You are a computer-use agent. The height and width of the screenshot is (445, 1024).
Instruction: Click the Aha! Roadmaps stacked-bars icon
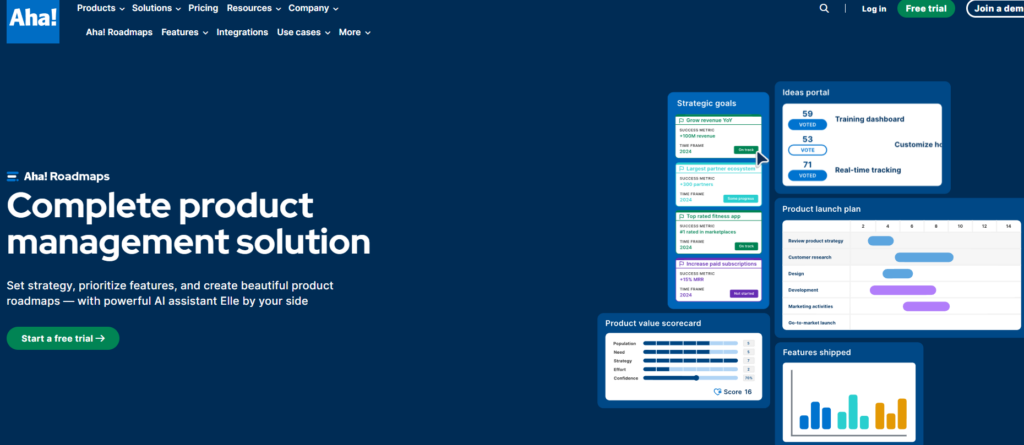coord(12,176)
